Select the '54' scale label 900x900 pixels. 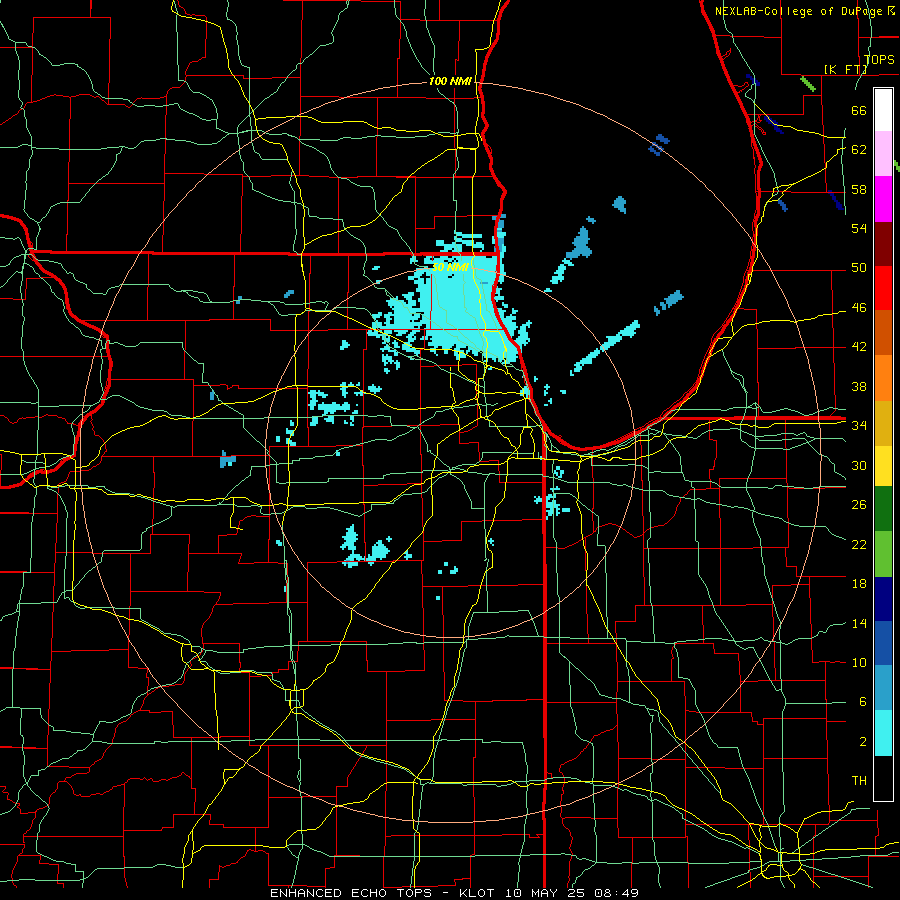click(859, 228)
